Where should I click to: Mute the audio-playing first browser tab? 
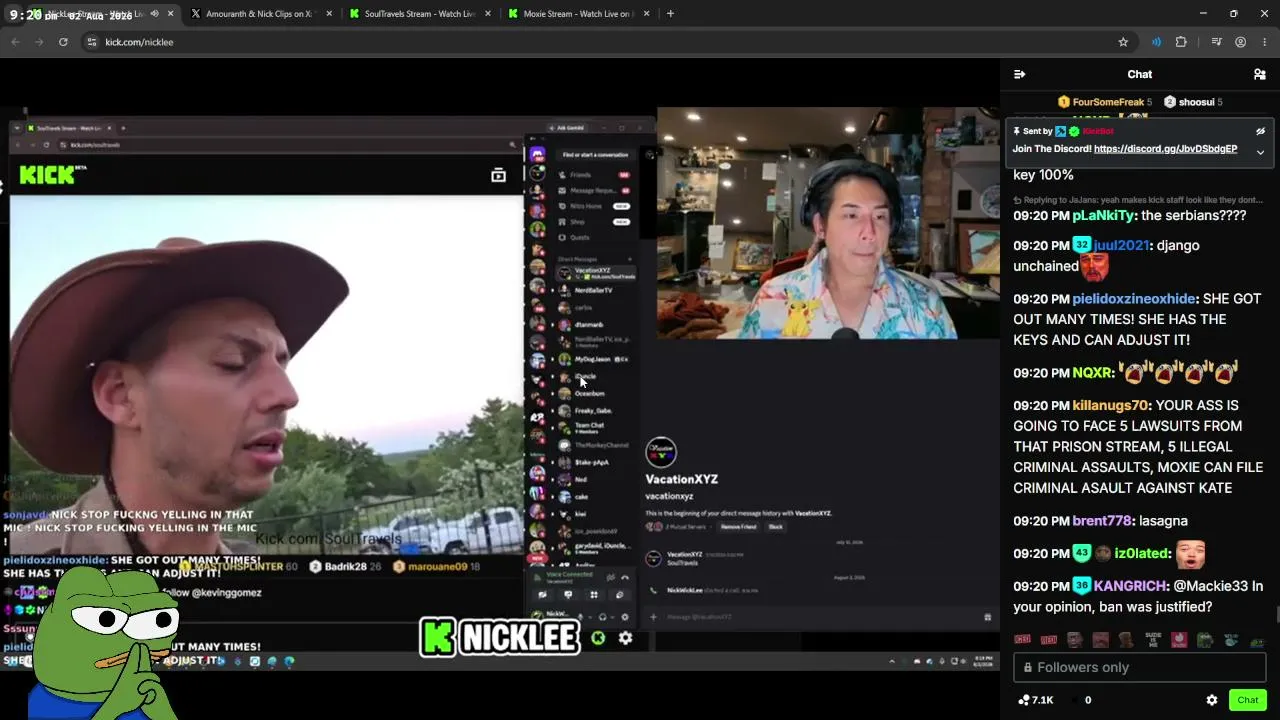[154, 14]
